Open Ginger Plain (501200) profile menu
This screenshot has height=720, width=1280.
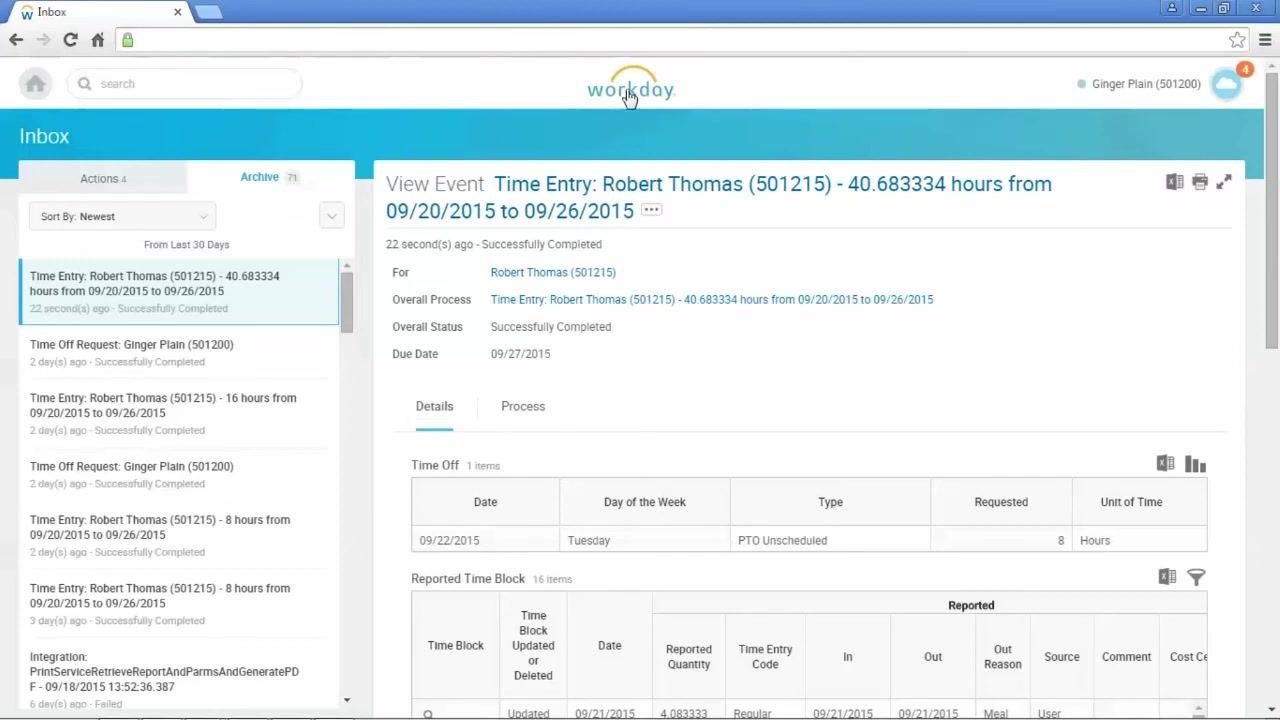click(x=1146, y=84)
